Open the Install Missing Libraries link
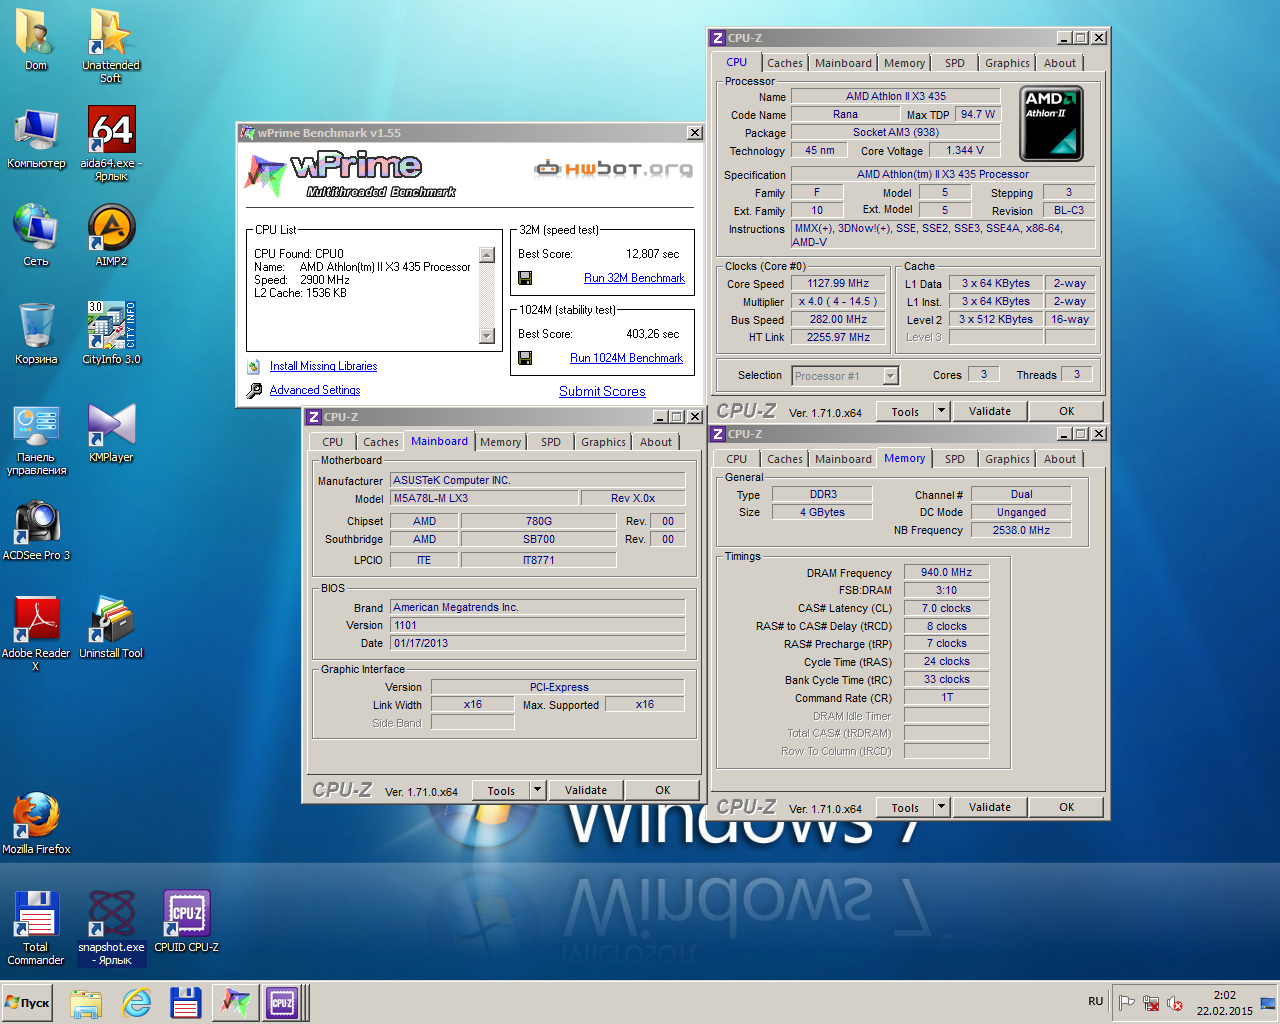The image size is (1280, 1024). point(323,366)
